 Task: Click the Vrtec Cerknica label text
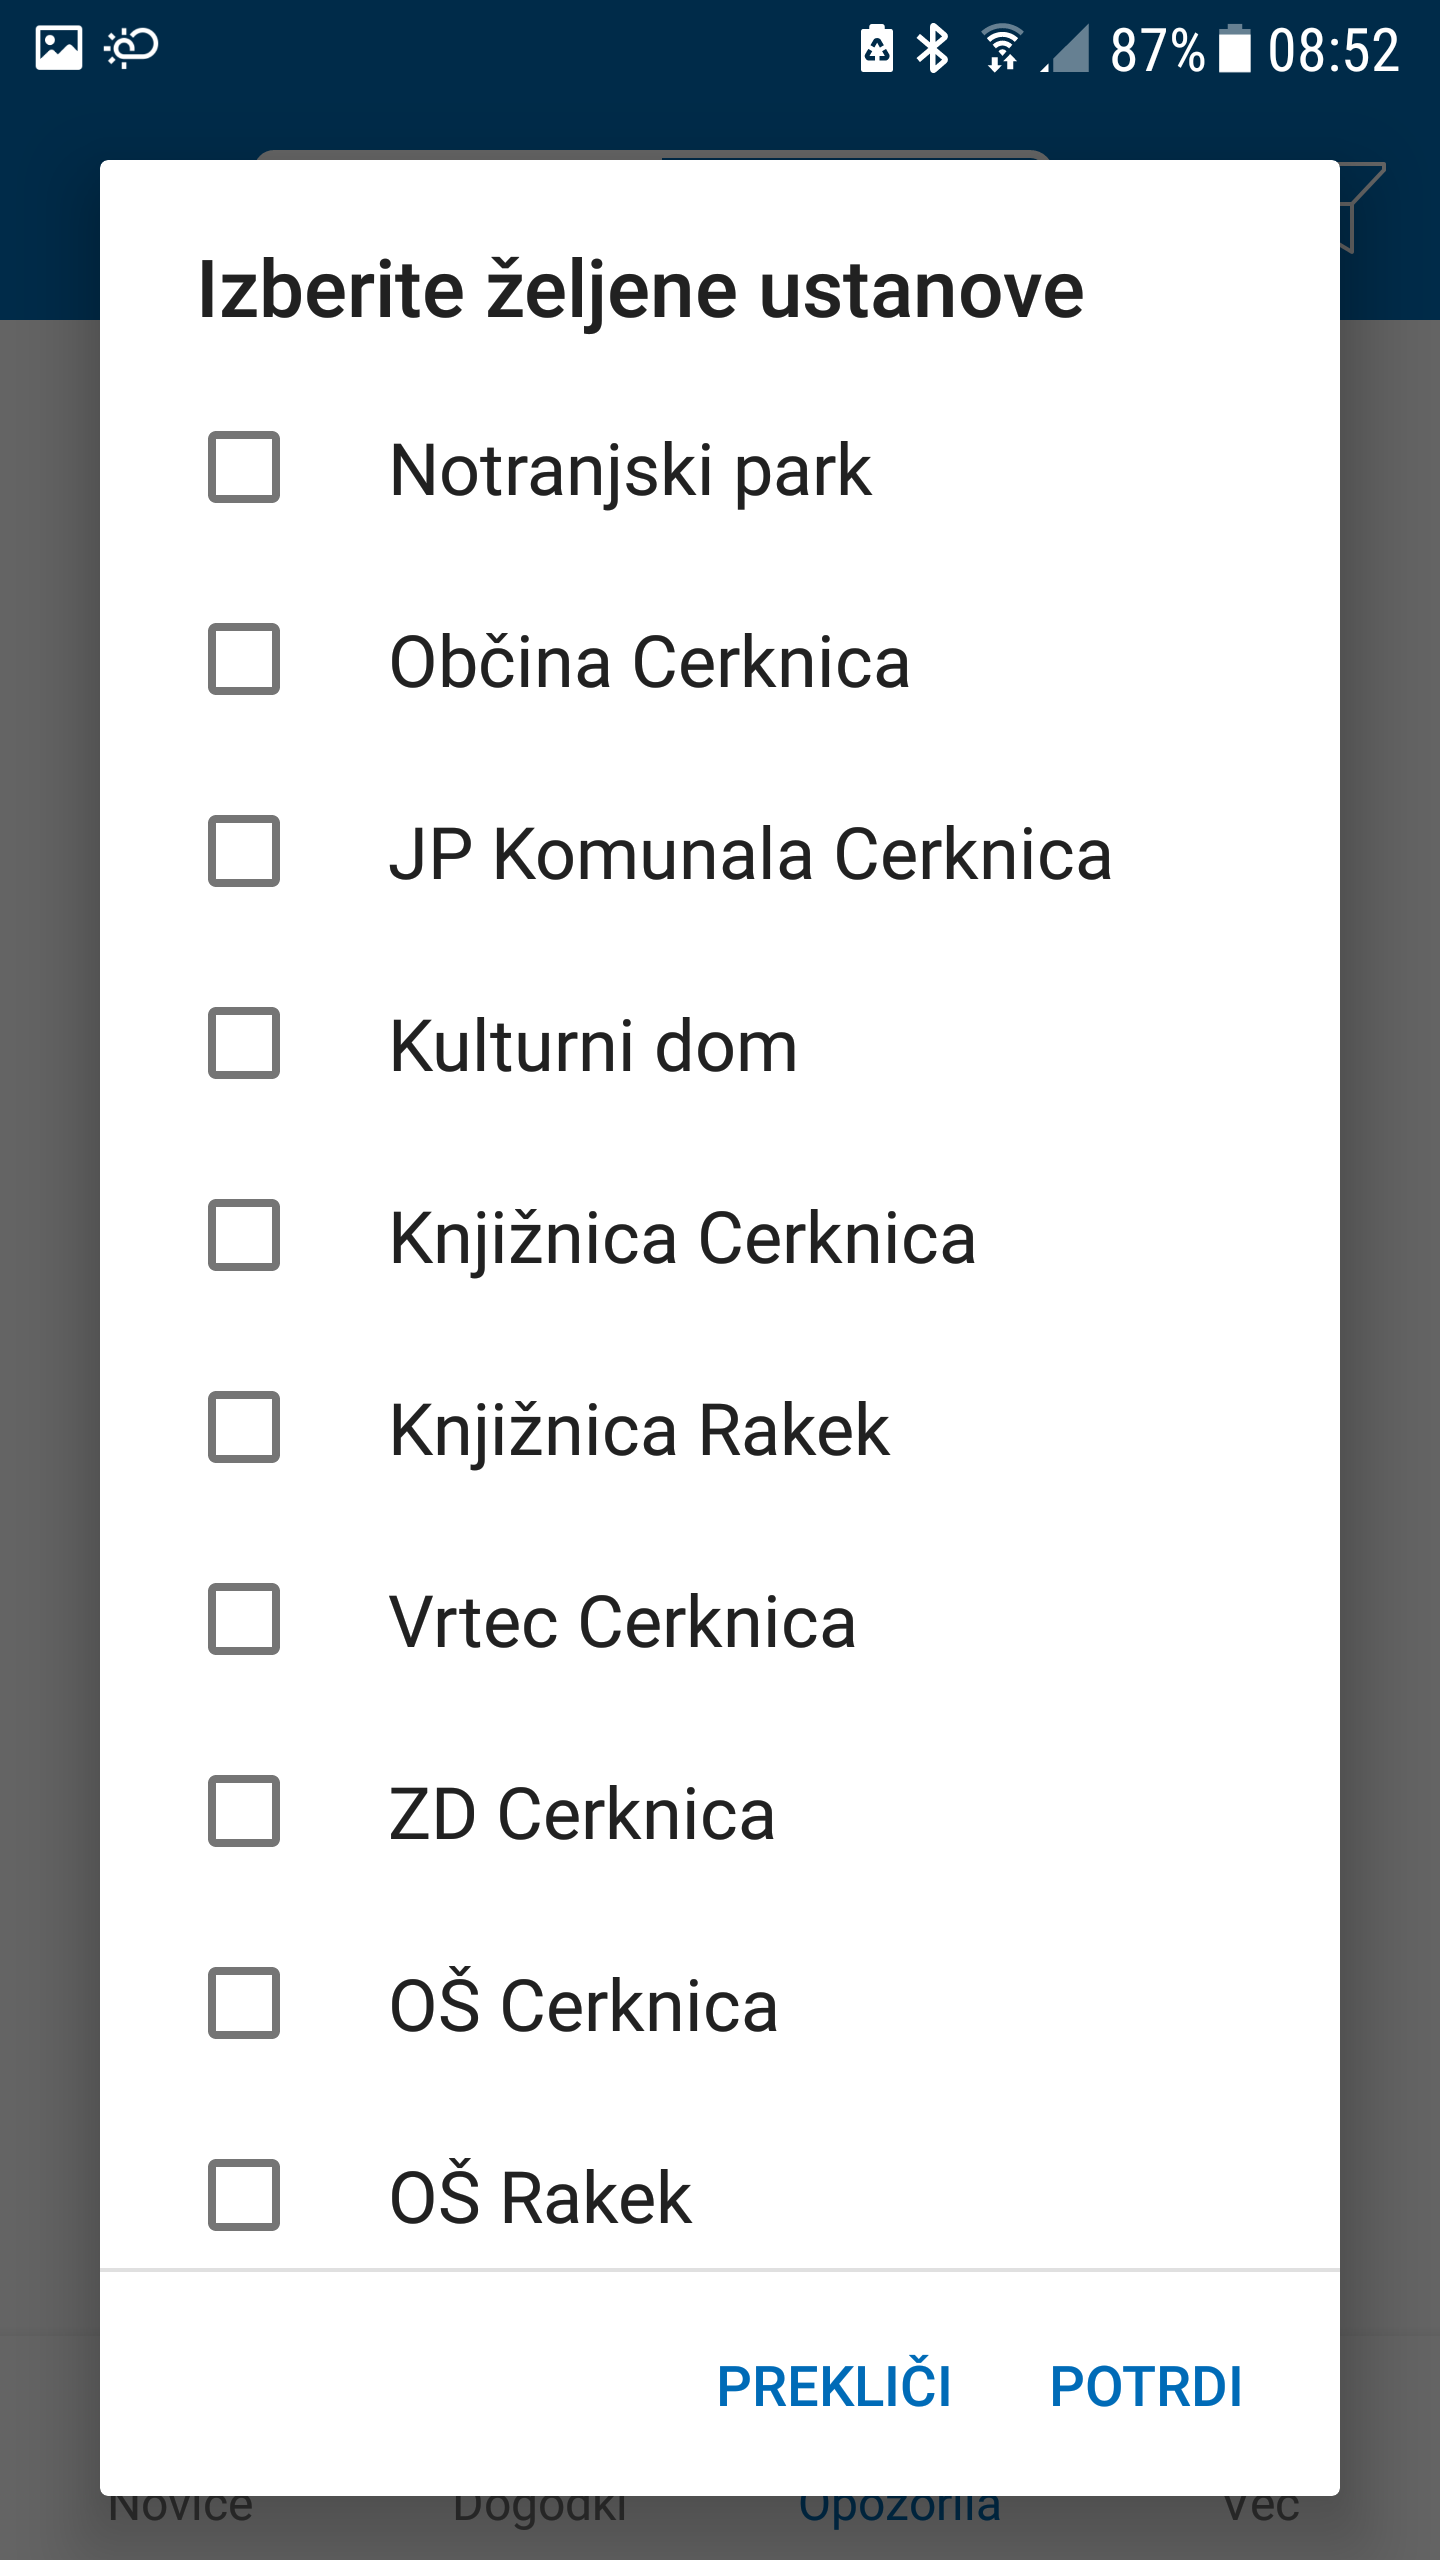623,1622
